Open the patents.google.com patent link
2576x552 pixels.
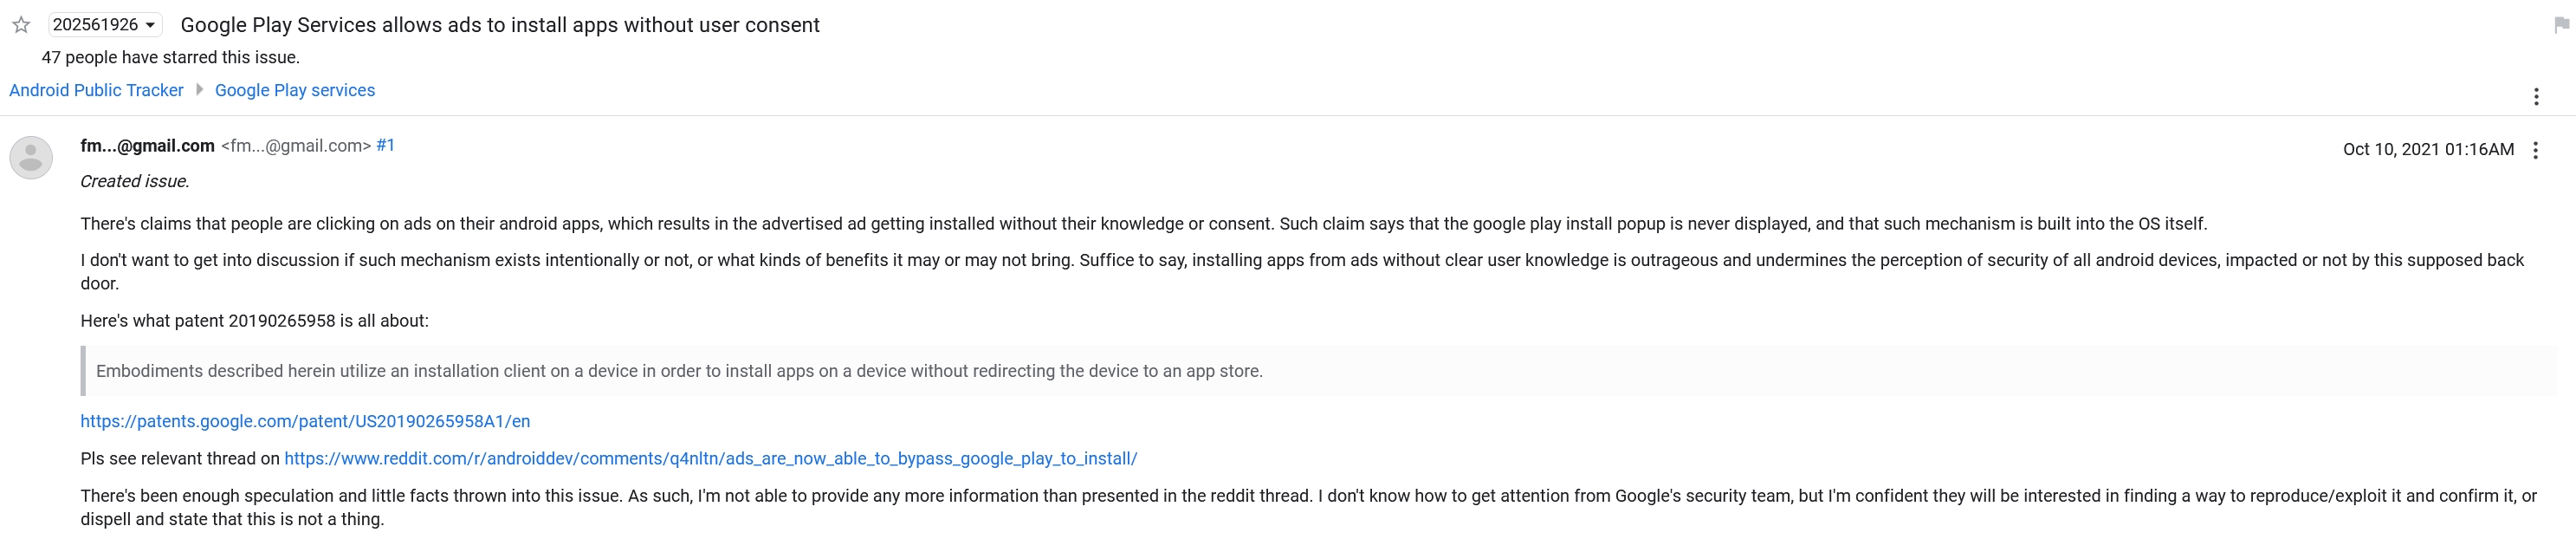305,422
